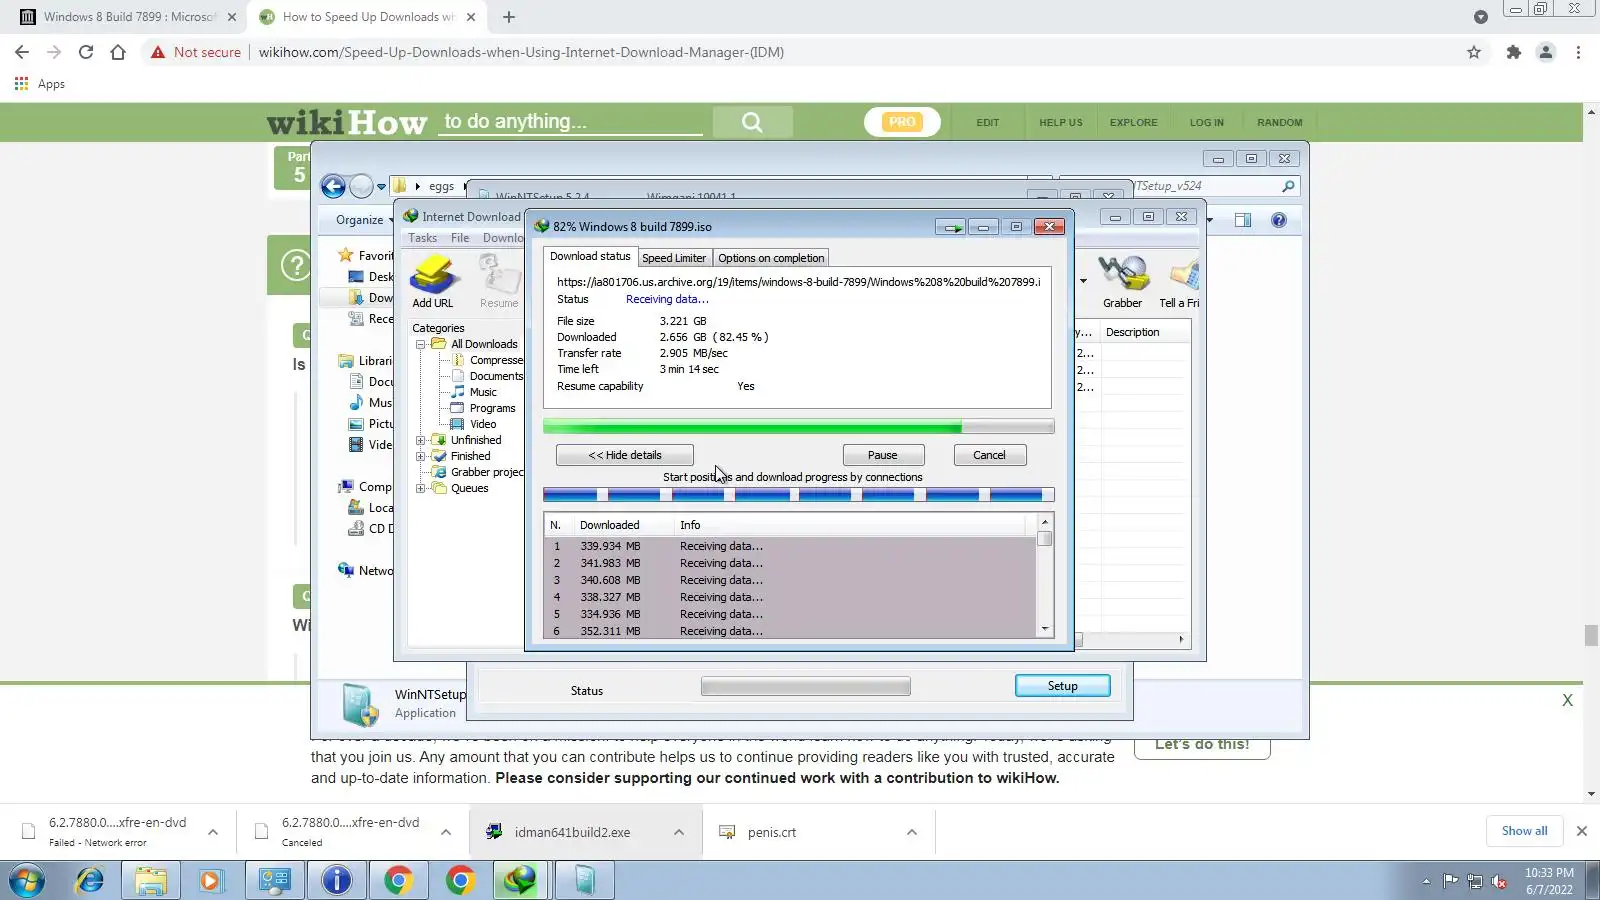This screenshot has width=1600, height=900.
Task: Click the wikiHow RANDOM link
Action: tap(1280, 123)
